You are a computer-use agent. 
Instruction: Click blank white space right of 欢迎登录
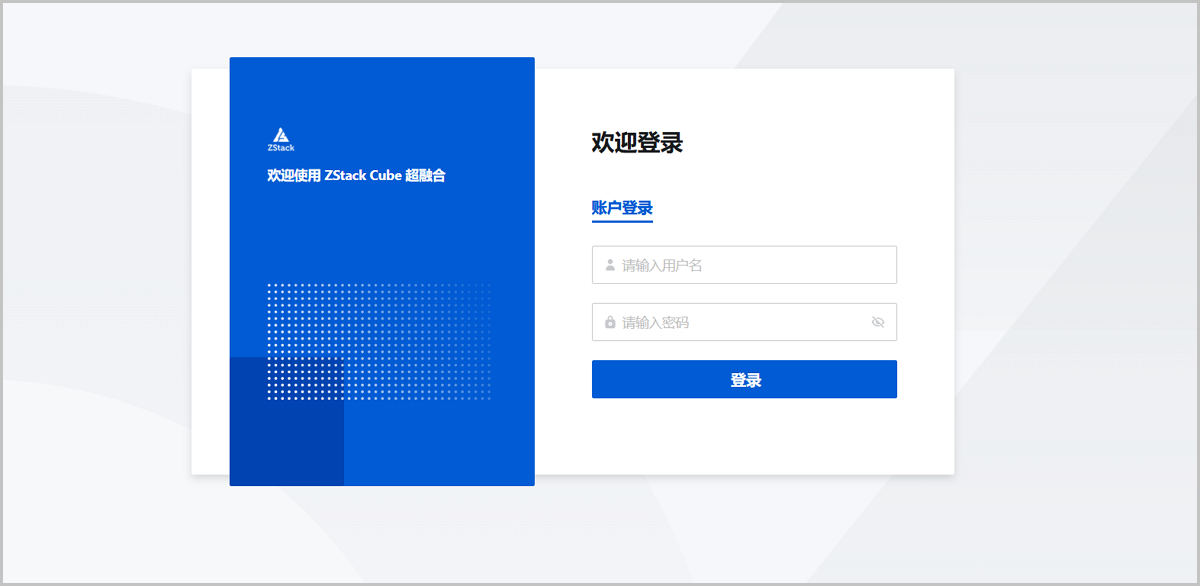pos(820,143)
